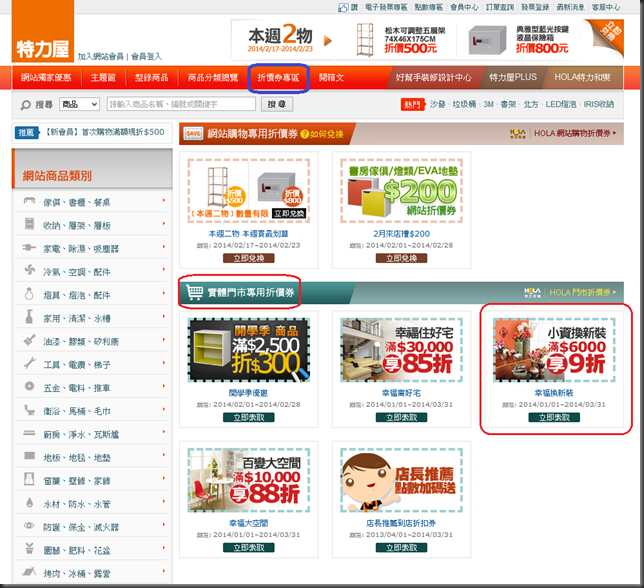644x588 pixels.
Task: Click the 會員登入 link
Action: 147,57
